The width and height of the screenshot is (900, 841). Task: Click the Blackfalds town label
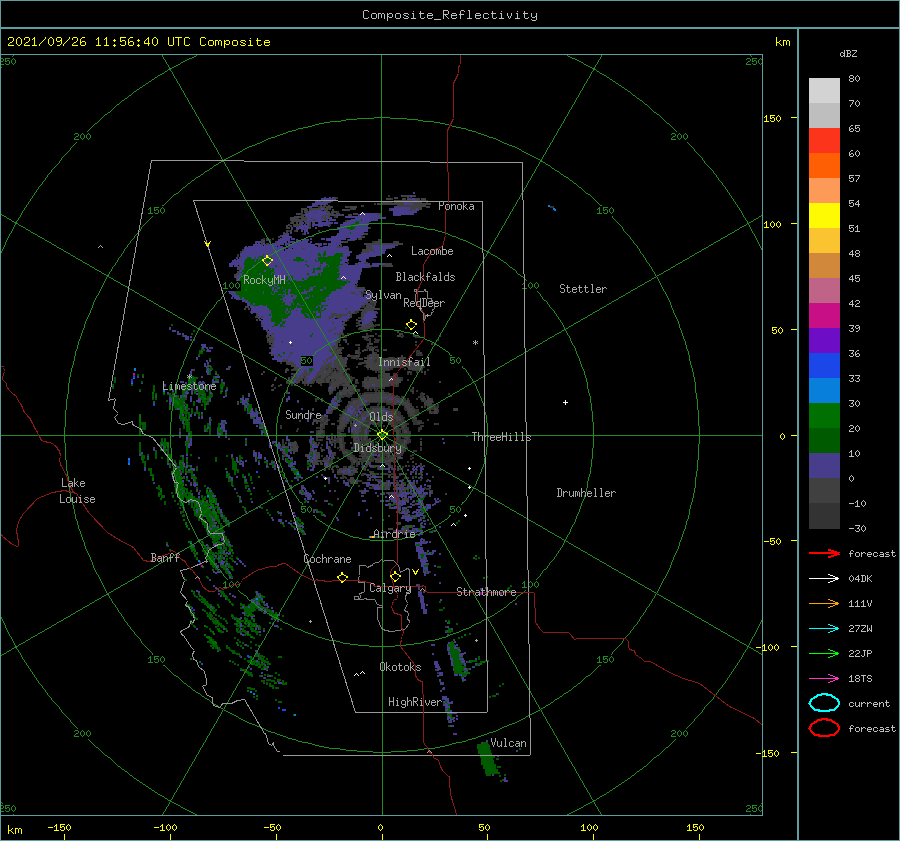[425, 277]
